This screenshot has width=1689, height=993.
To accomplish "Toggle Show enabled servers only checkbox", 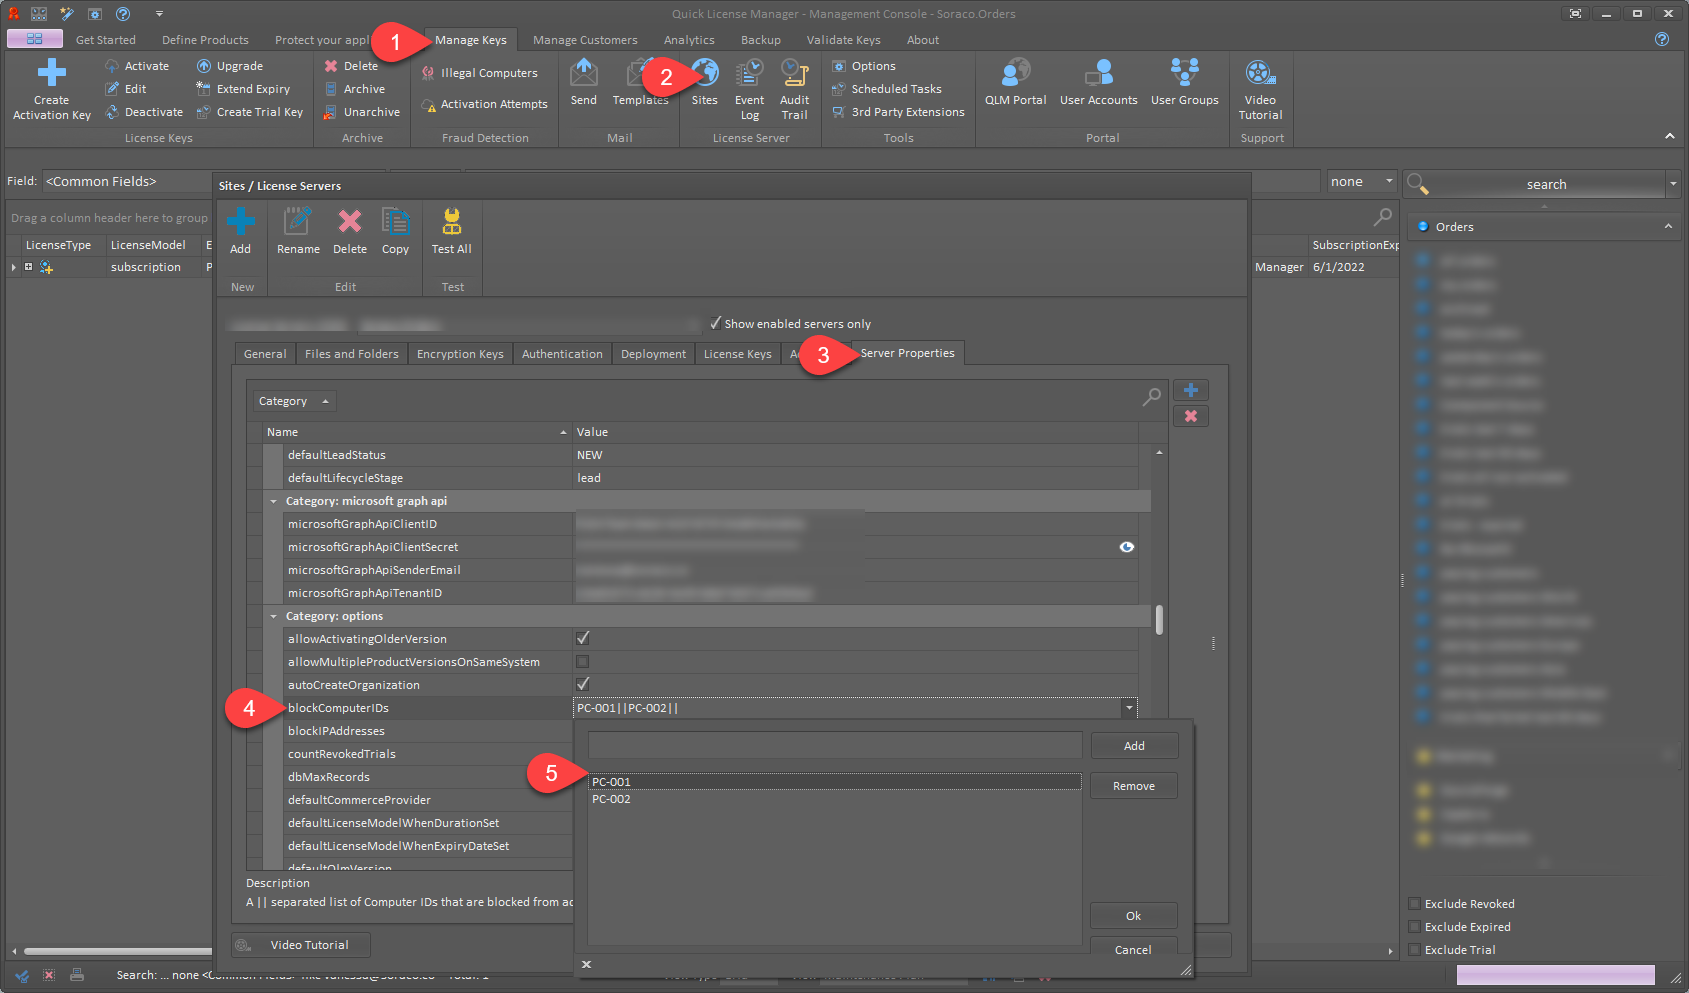I will (715, 323).
